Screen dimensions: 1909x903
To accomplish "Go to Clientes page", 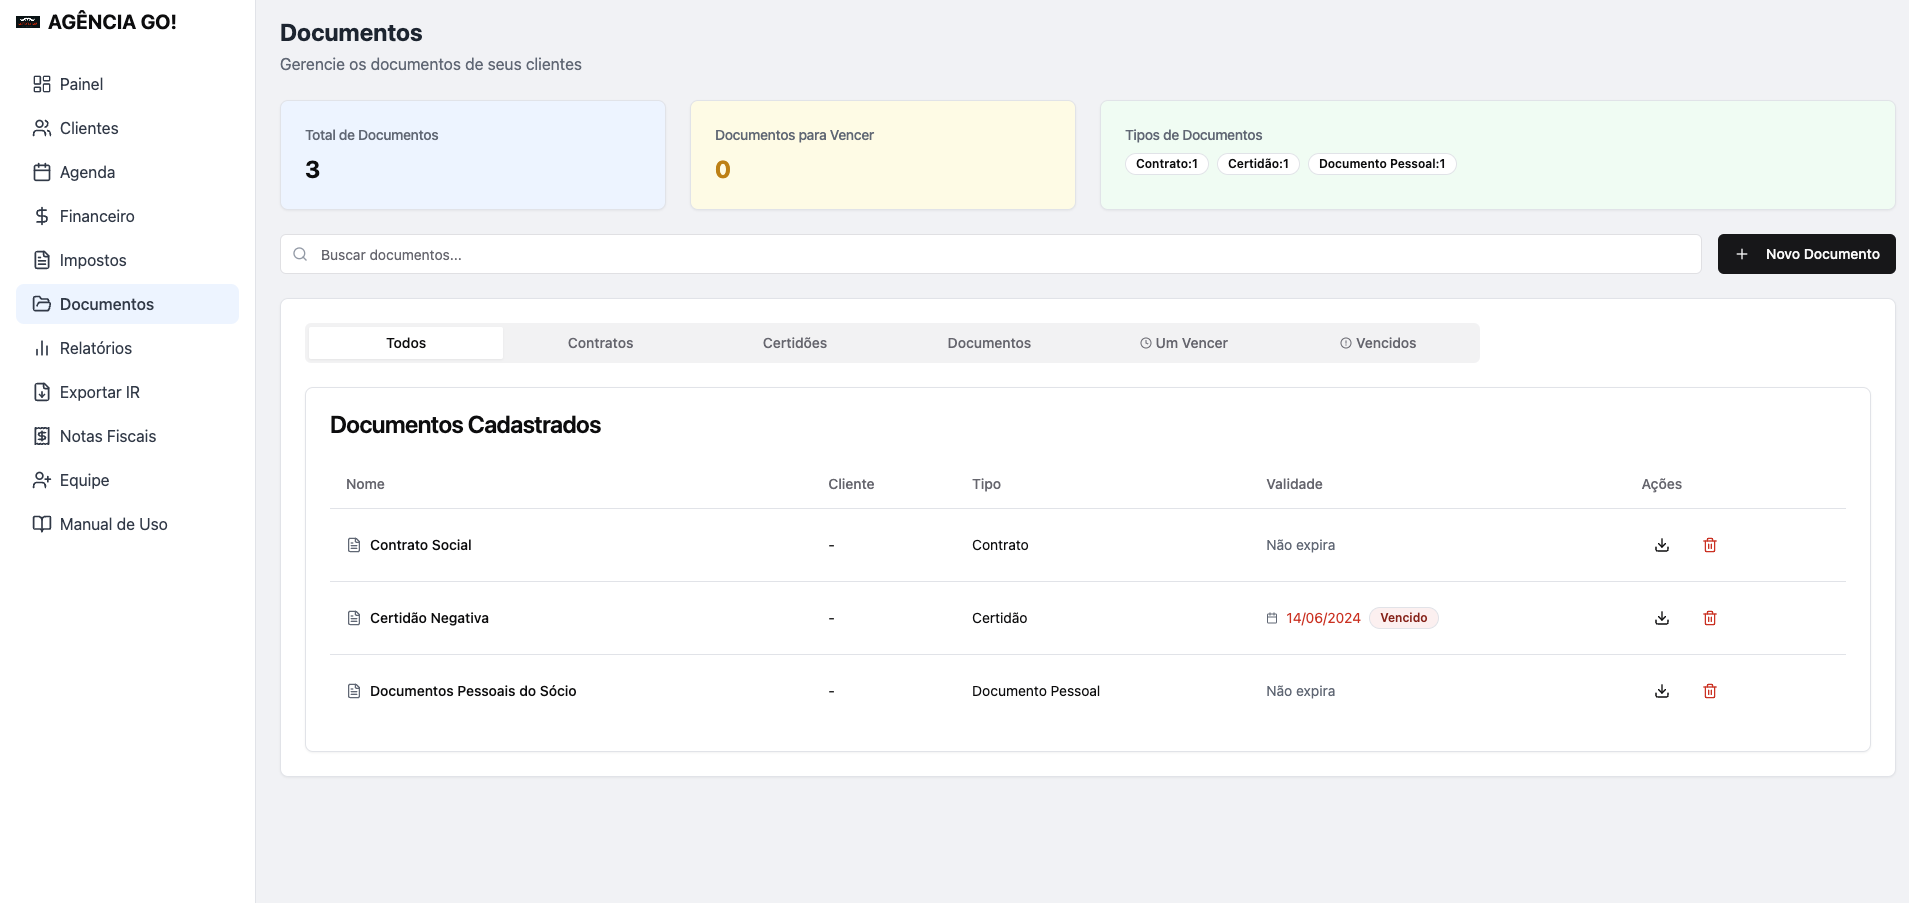I will [127, 128].
